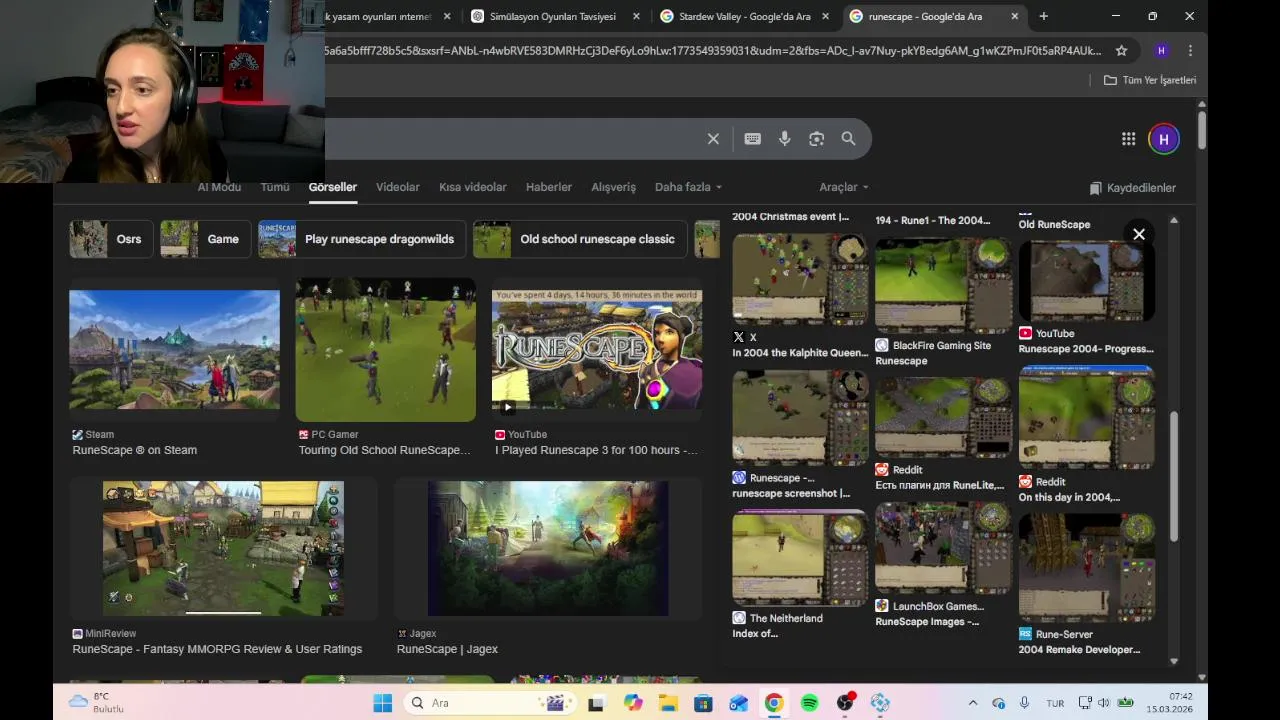1280x720 pixels.
Task: Open Task View on the taskbar
Action: tap(596, 703)
